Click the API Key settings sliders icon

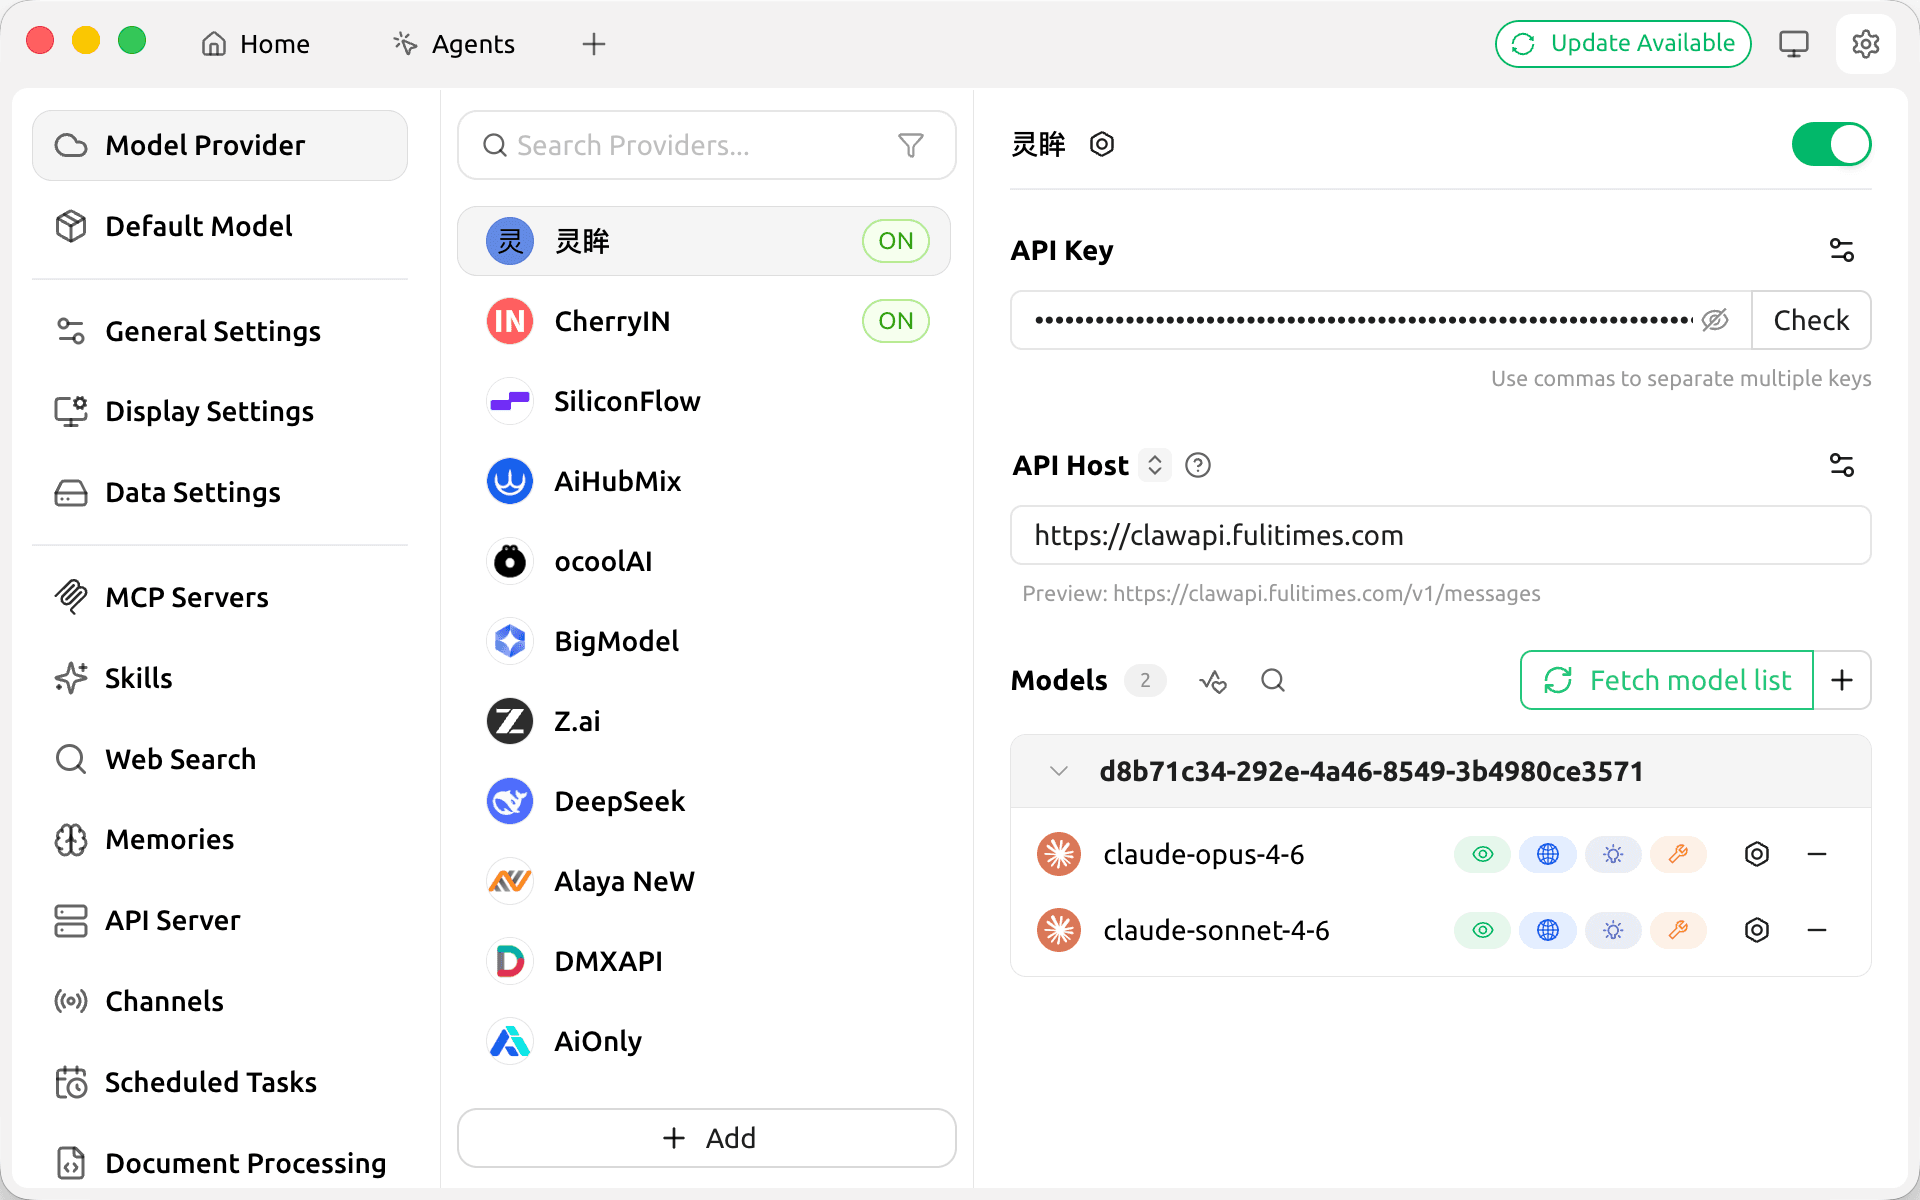point(1841,250)
